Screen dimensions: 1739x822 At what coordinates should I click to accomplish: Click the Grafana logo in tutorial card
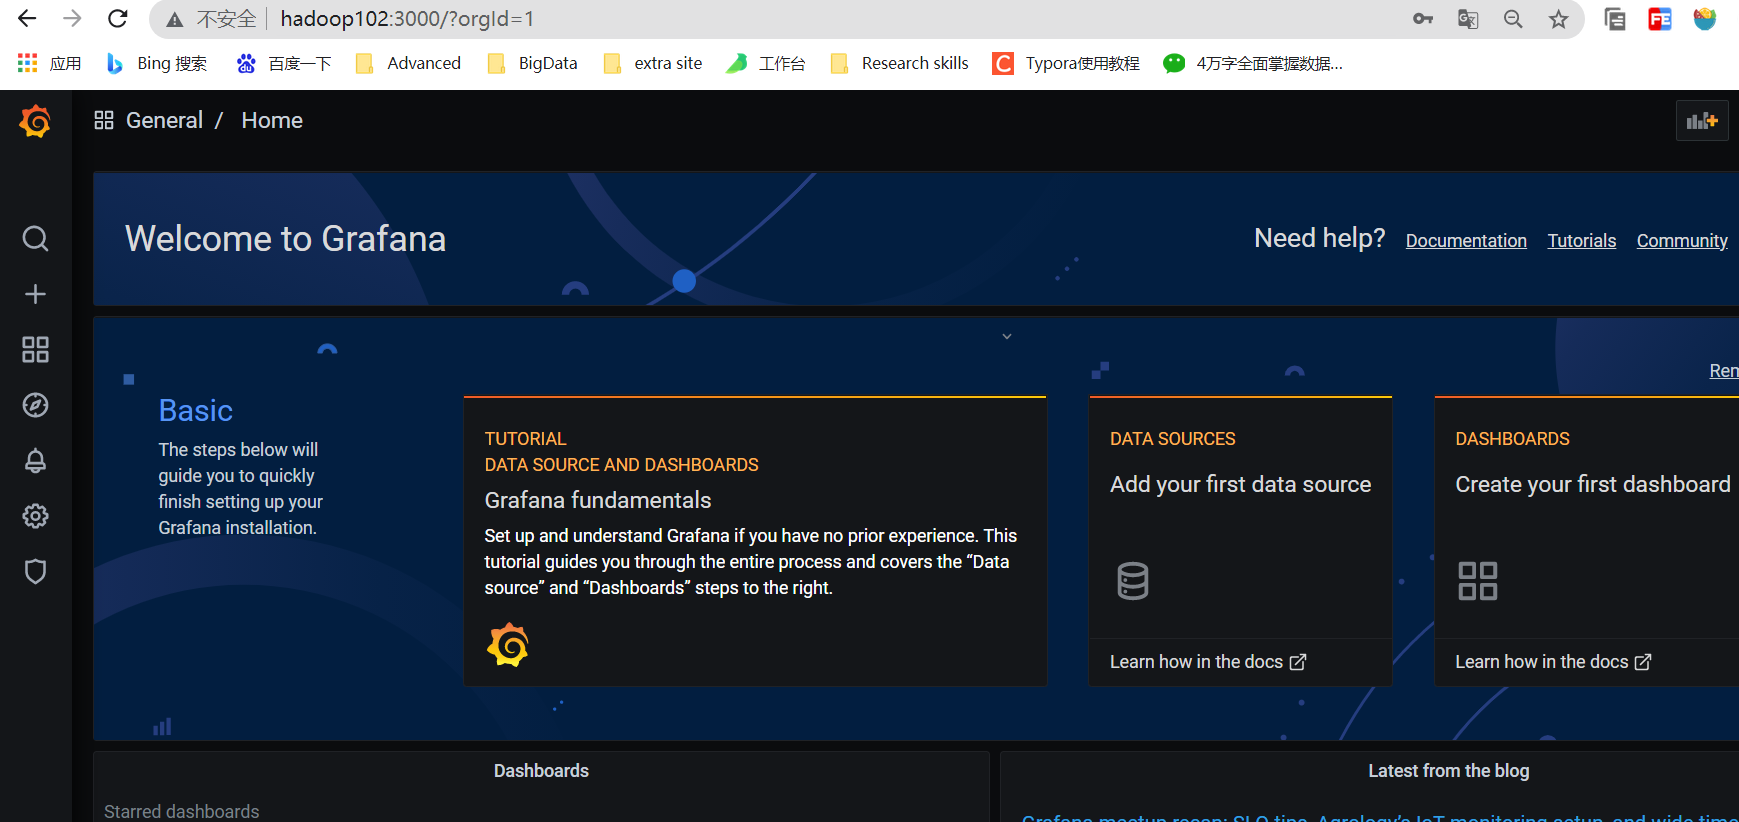[x=508, y=645]
